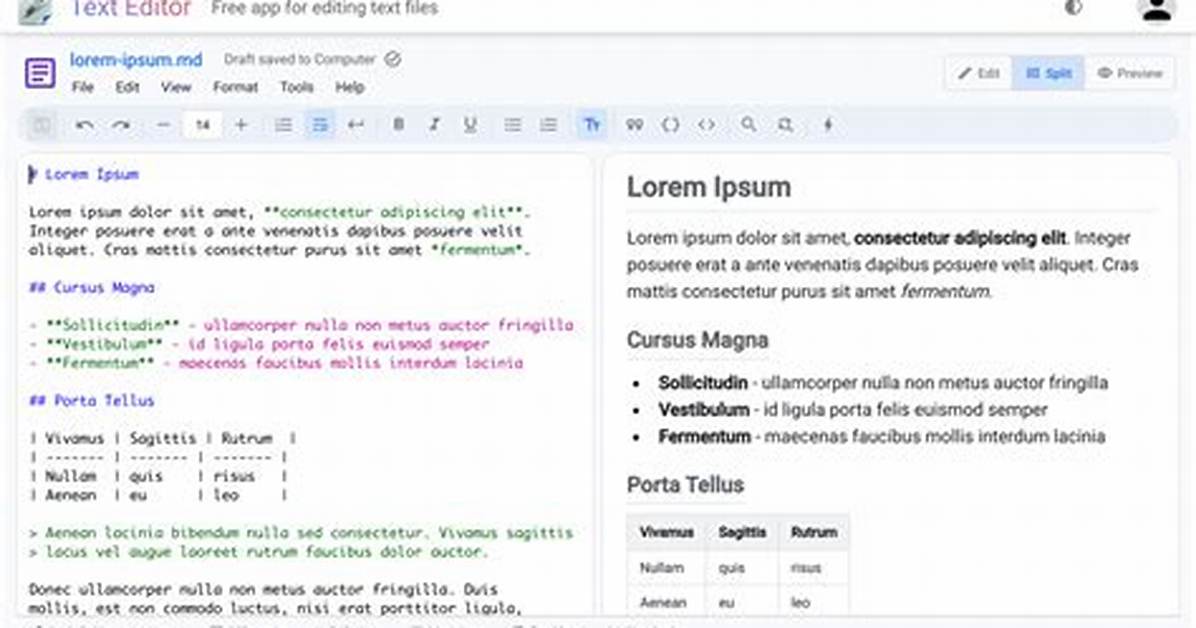1196x628 pixels.
Task: Click the 'Draft saved to Computer' status
Action: [299, 60]
